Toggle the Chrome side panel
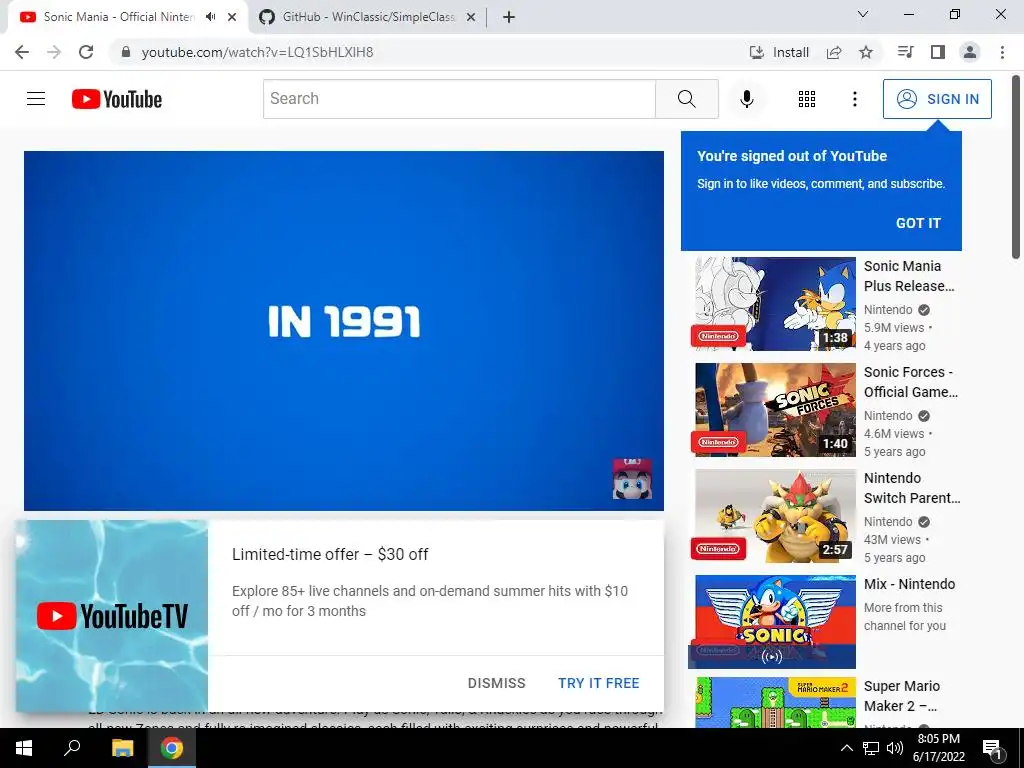The width and height of the screenshot is (1024, 768). (938, 52)
